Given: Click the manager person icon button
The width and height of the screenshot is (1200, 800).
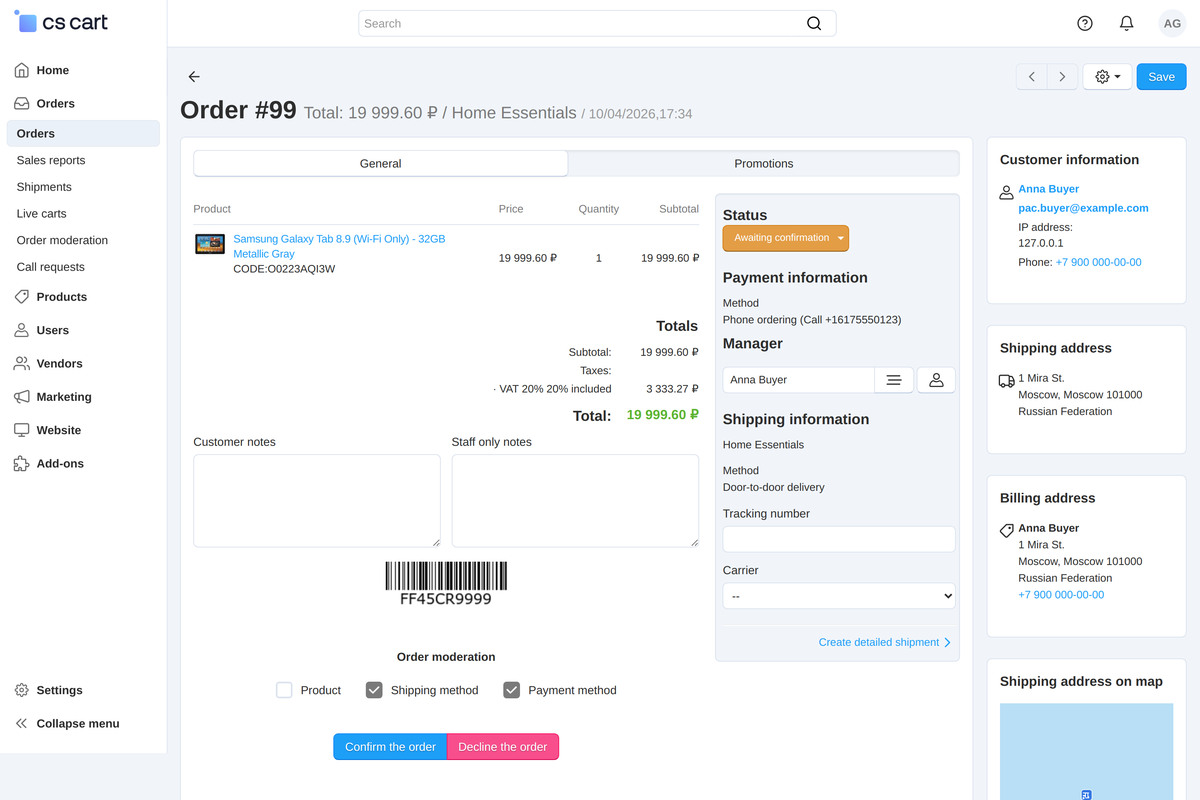Looking at the screenshot, I should coord(936,380).
